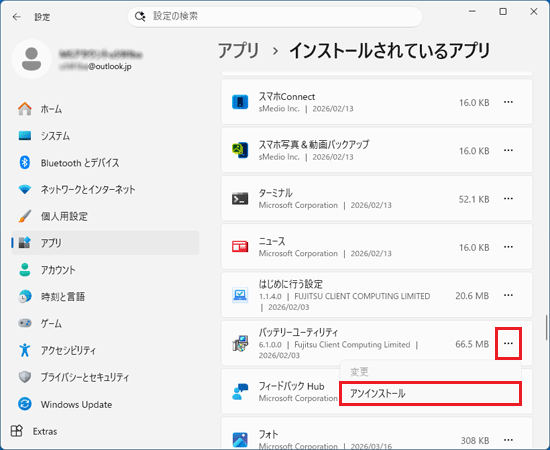The image size is (550, 450).
Task: Click the ゲーム controller icon
Action: tap(25, 323)
